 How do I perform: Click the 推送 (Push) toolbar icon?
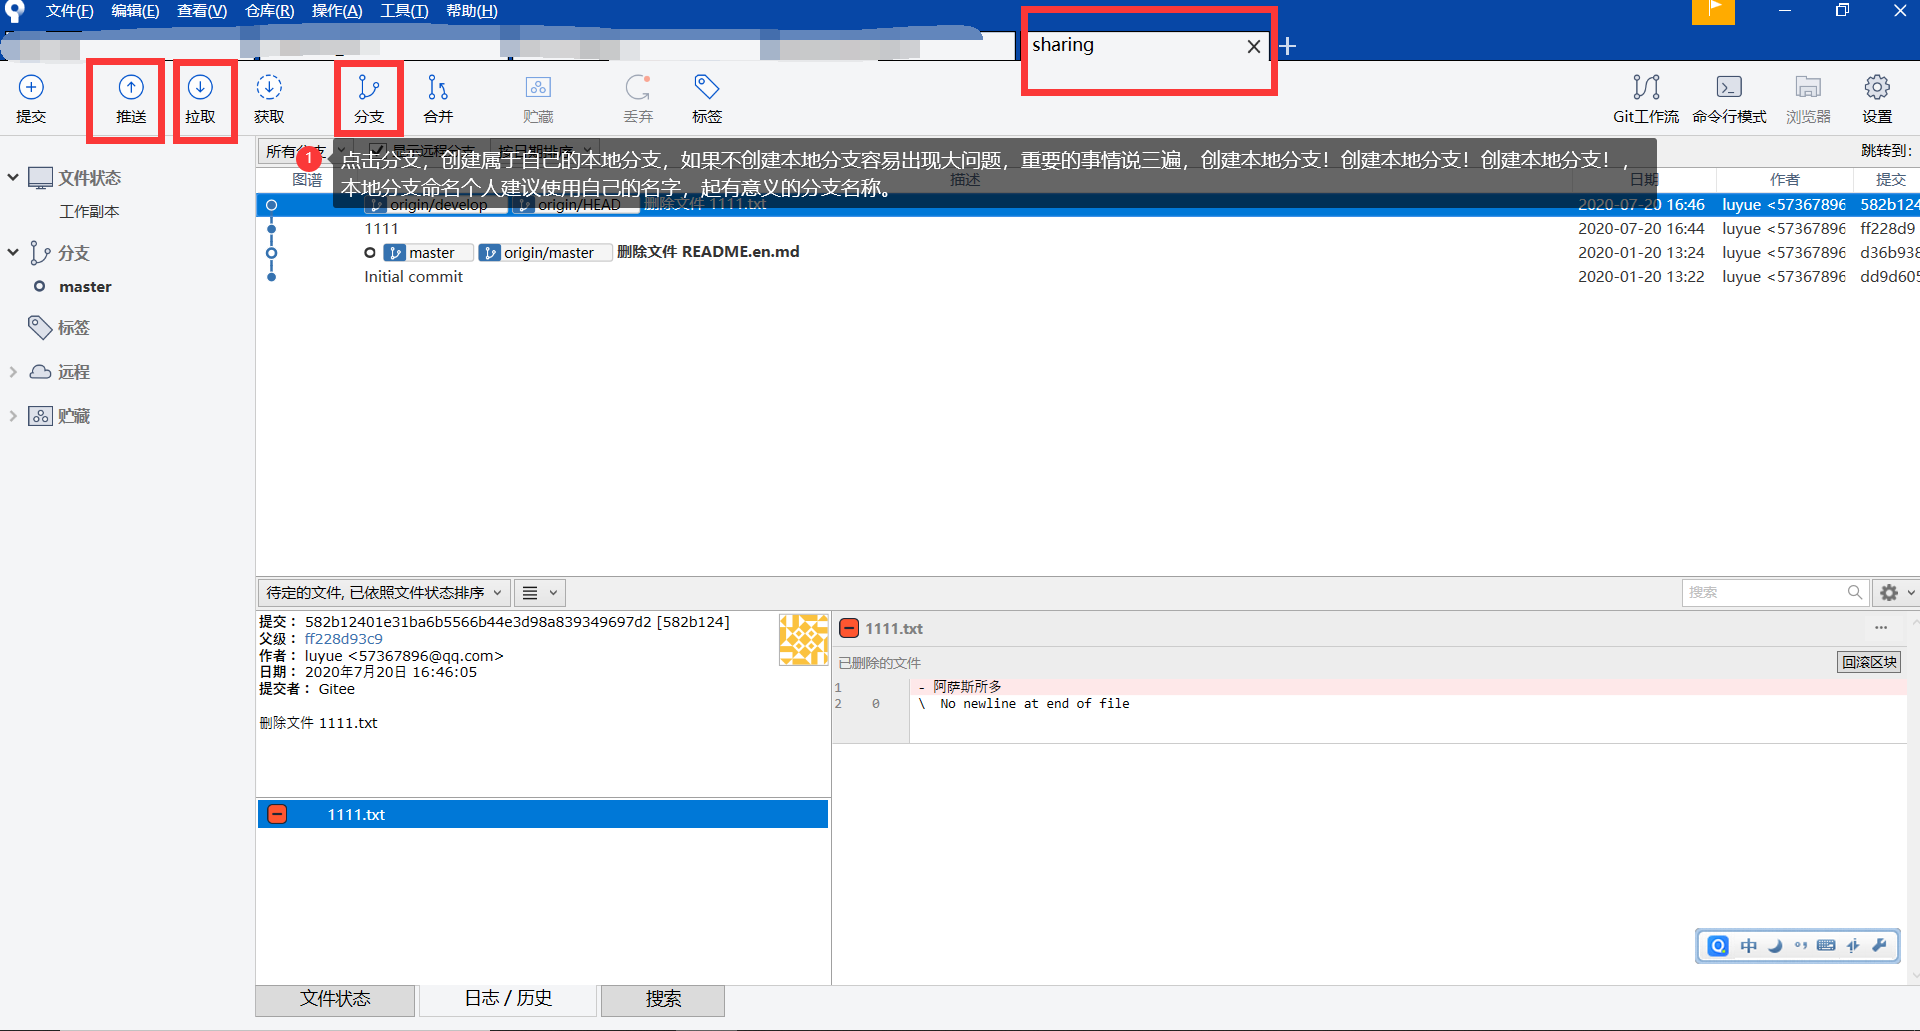(131, 99)
